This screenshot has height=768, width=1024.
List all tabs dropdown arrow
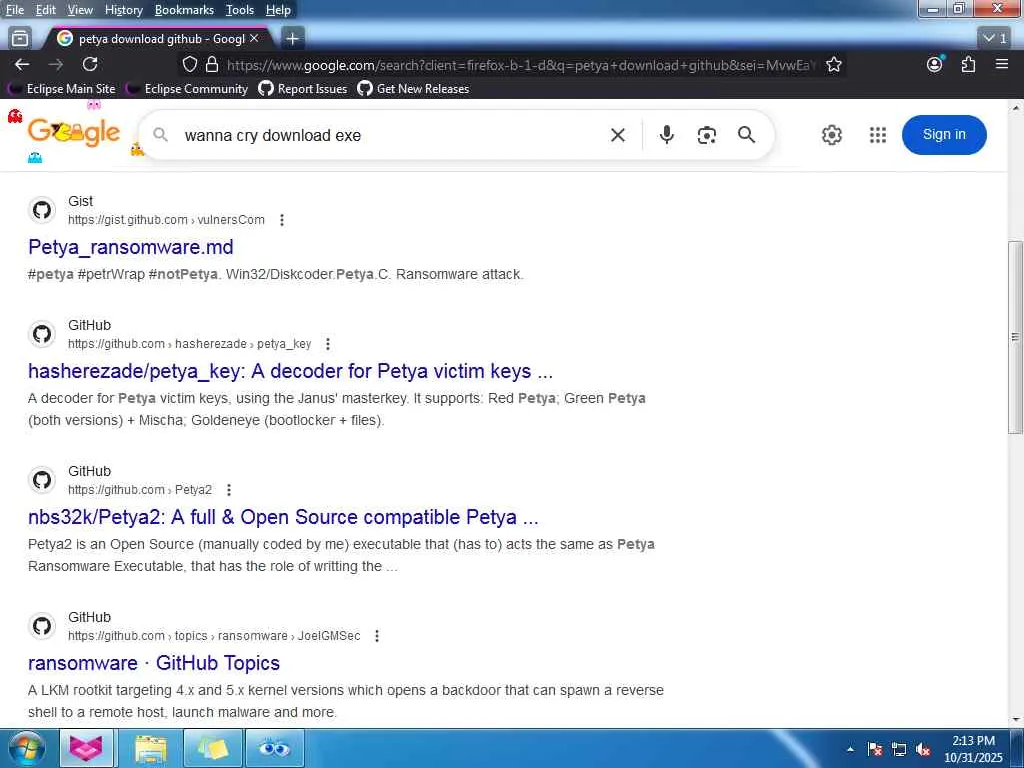pyautogui.click(x=995, y=39)
